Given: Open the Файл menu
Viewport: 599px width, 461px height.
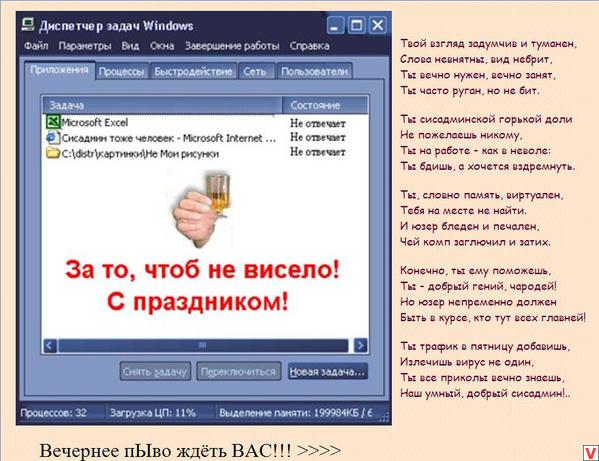Looking at the screenshot, I should point(36,46).
